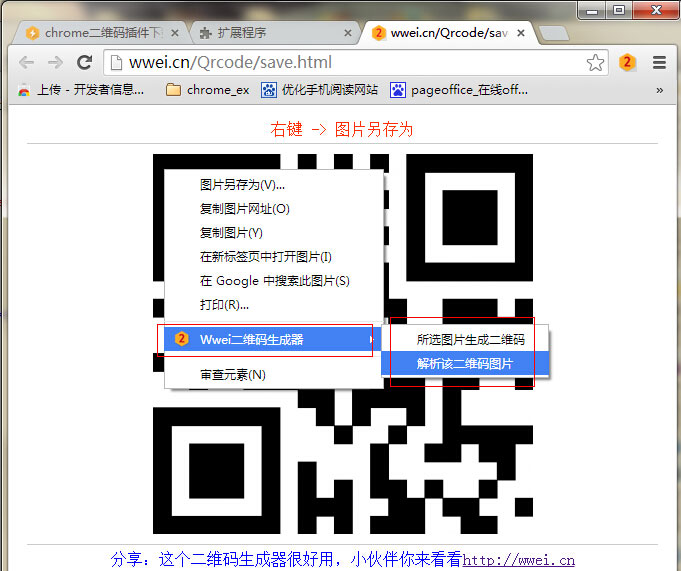
Task: Open the 上传 - 开发者信息 bookmark
Action: point(81,90)
